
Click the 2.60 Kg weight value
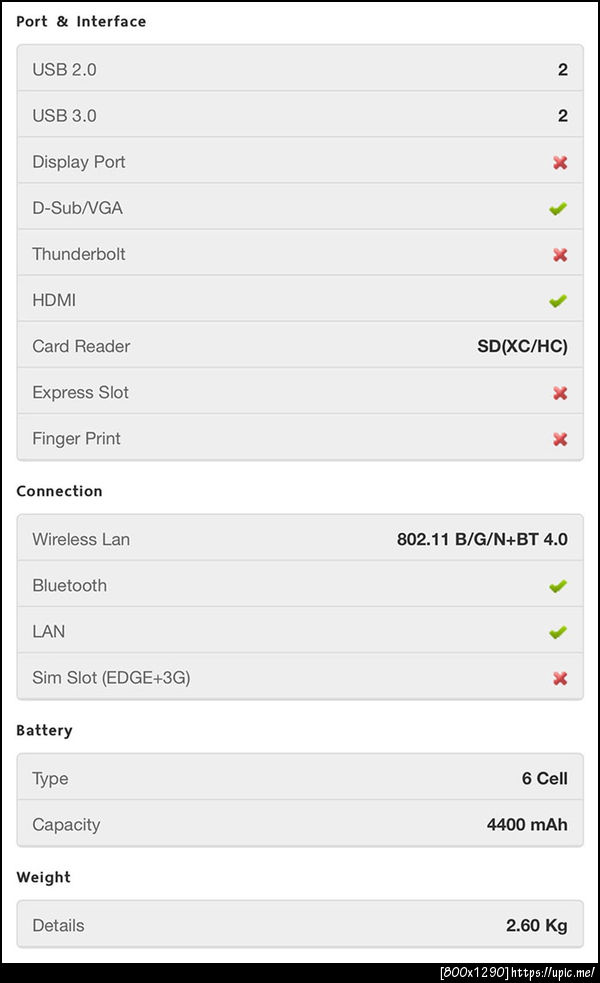536,926
